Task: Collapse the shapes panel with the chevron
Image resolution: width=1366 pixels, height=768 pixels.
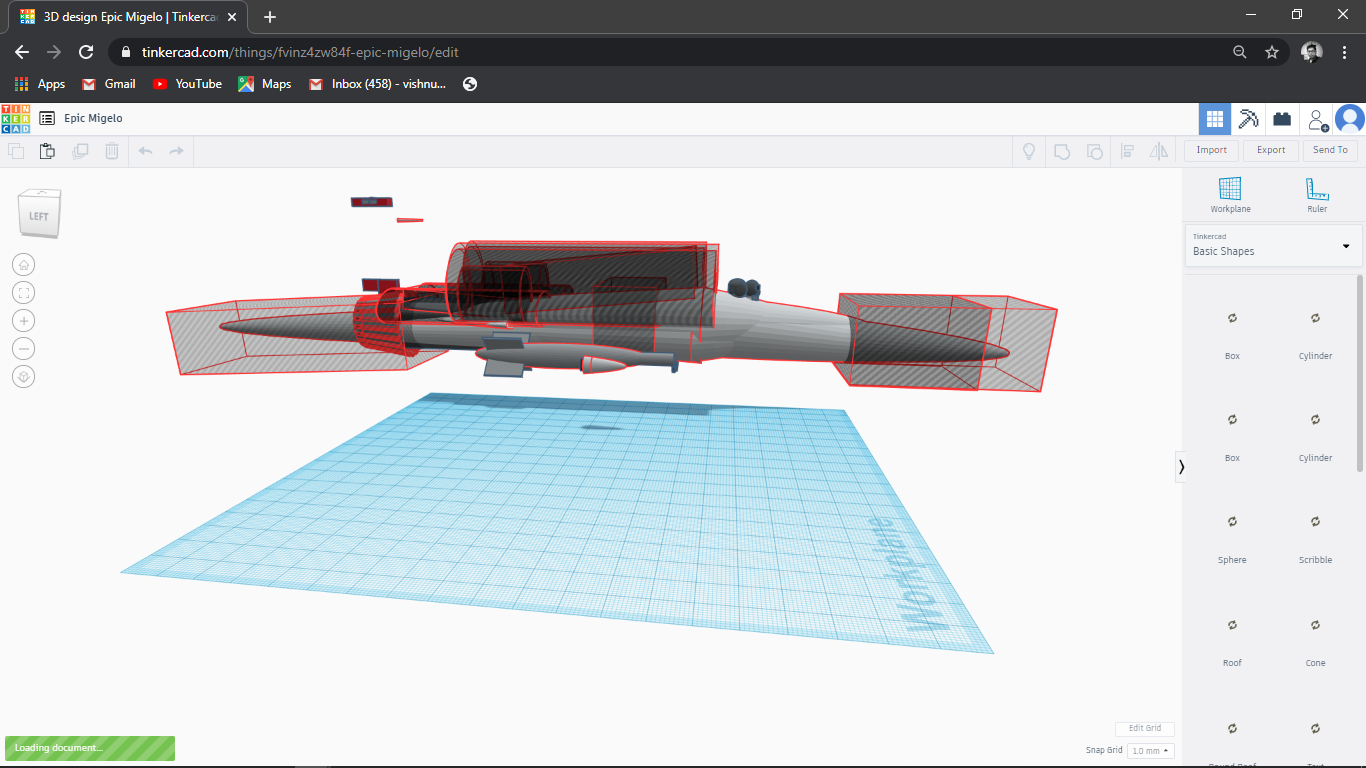Action: tap(1181, 466)
